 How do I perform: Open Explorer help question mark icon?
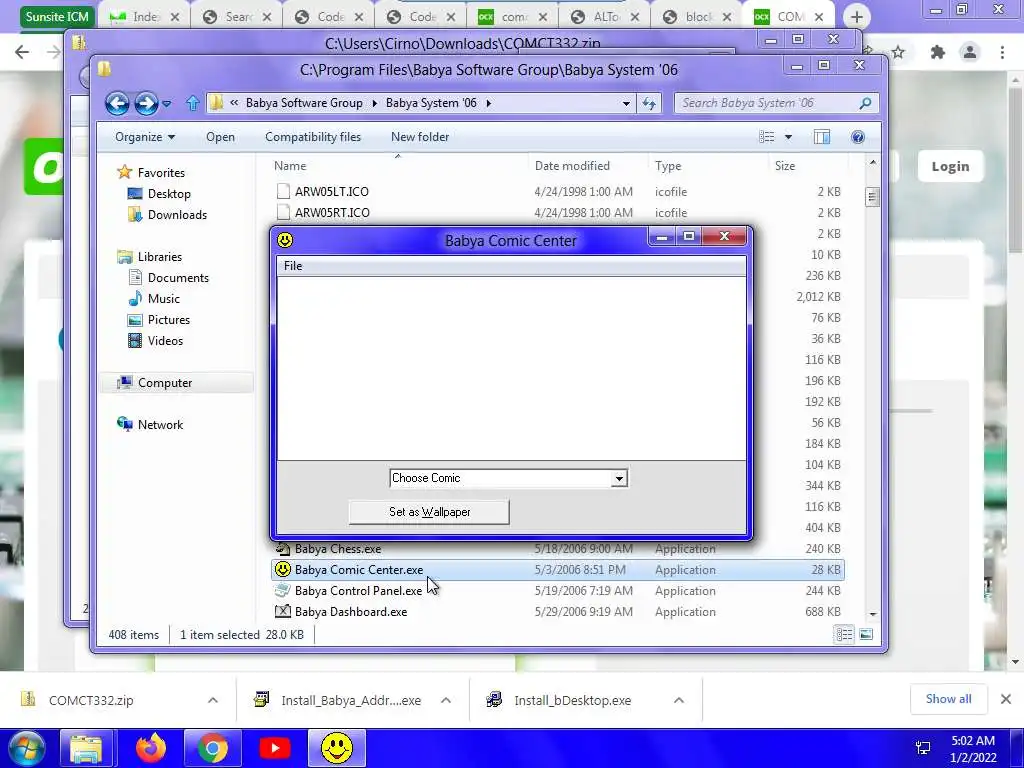click(858, 137)
